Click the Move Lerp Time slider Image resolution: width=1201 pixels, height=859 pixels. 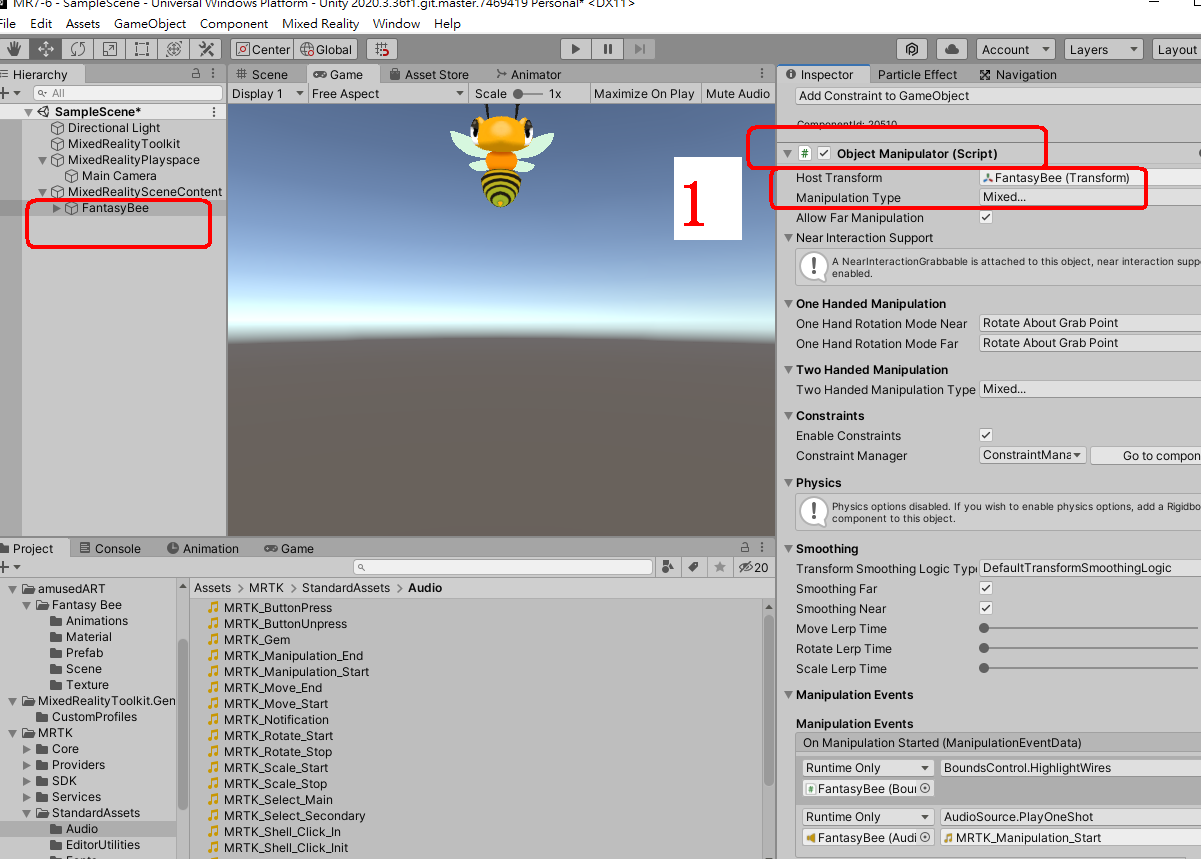[x=1090, y=629]
